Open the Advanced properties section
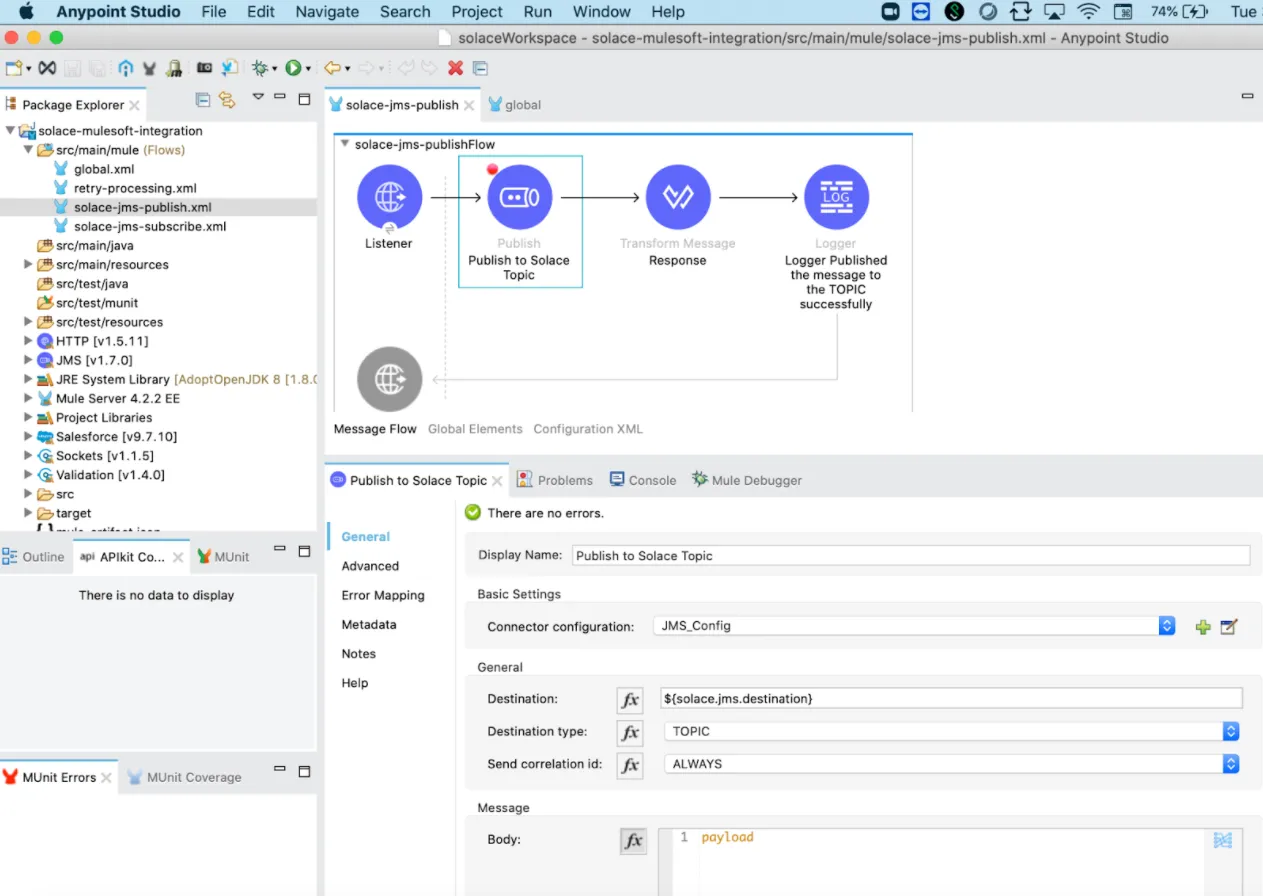 tap(370, 566)
